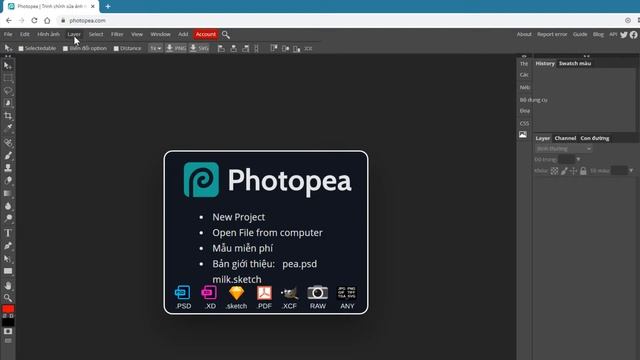The height and width of the screenshot is (360, 640).
Task: Select the Clone Stamp tool
Action: point(8,168)
